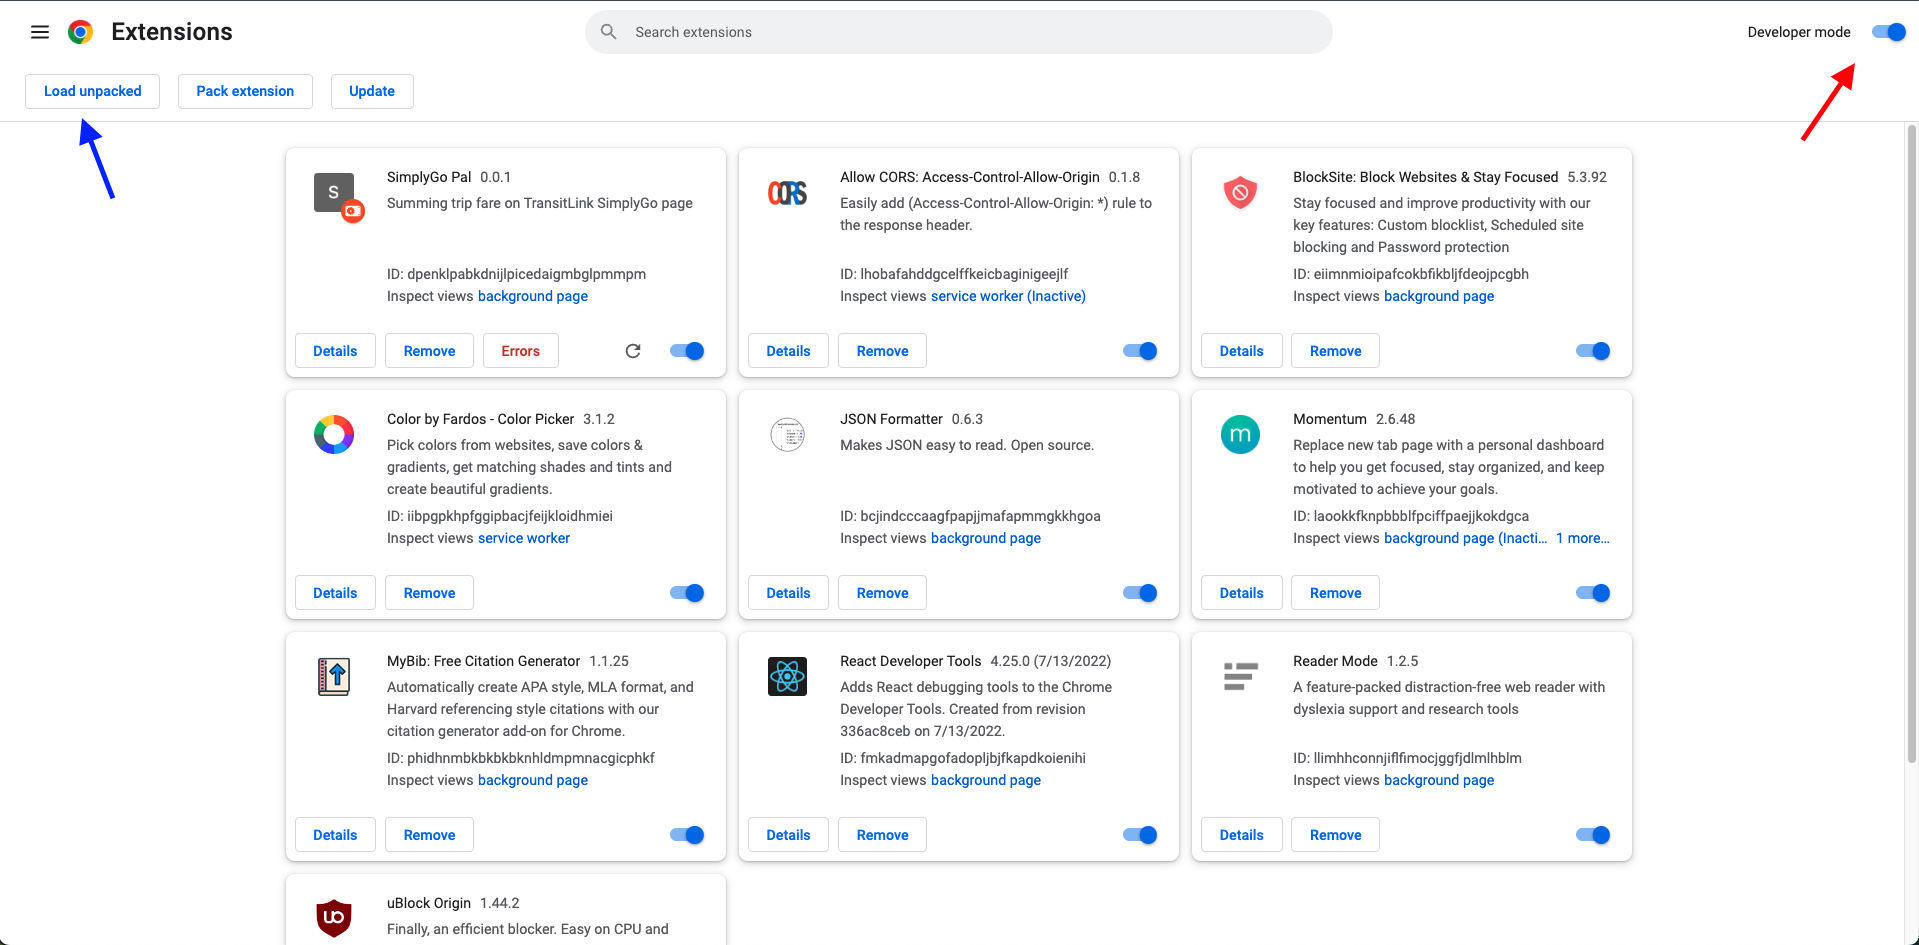Click the SimplyGo Pal extension icon

(338, 196)
